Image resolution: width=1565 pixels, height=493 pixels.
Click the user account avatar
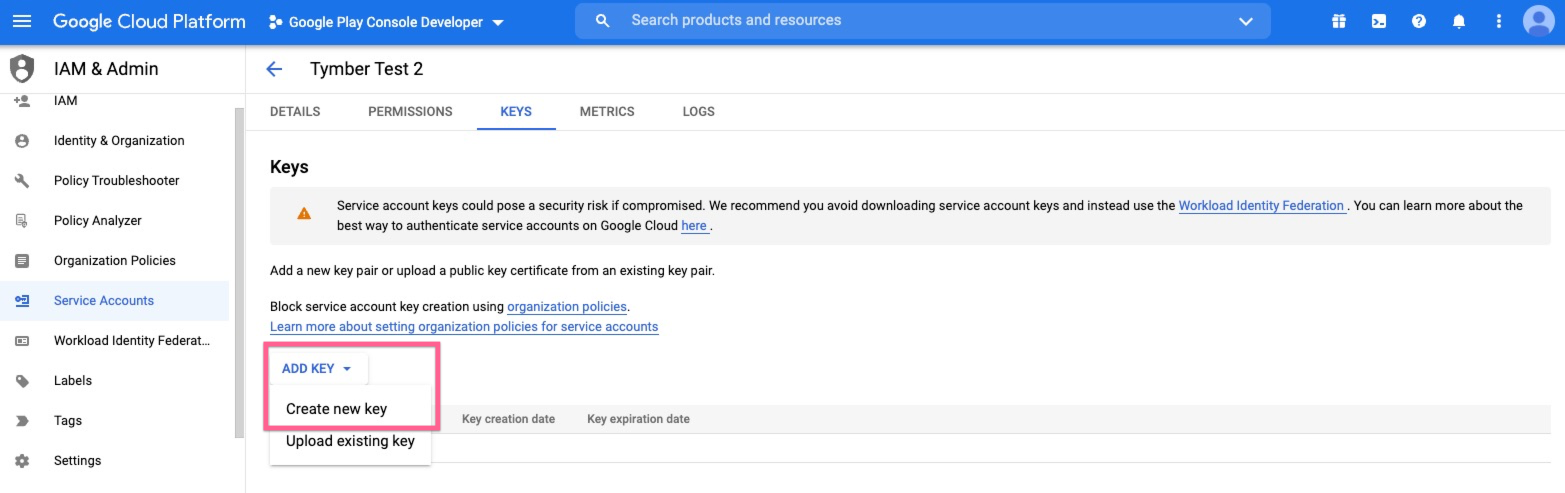point(1539,21)
